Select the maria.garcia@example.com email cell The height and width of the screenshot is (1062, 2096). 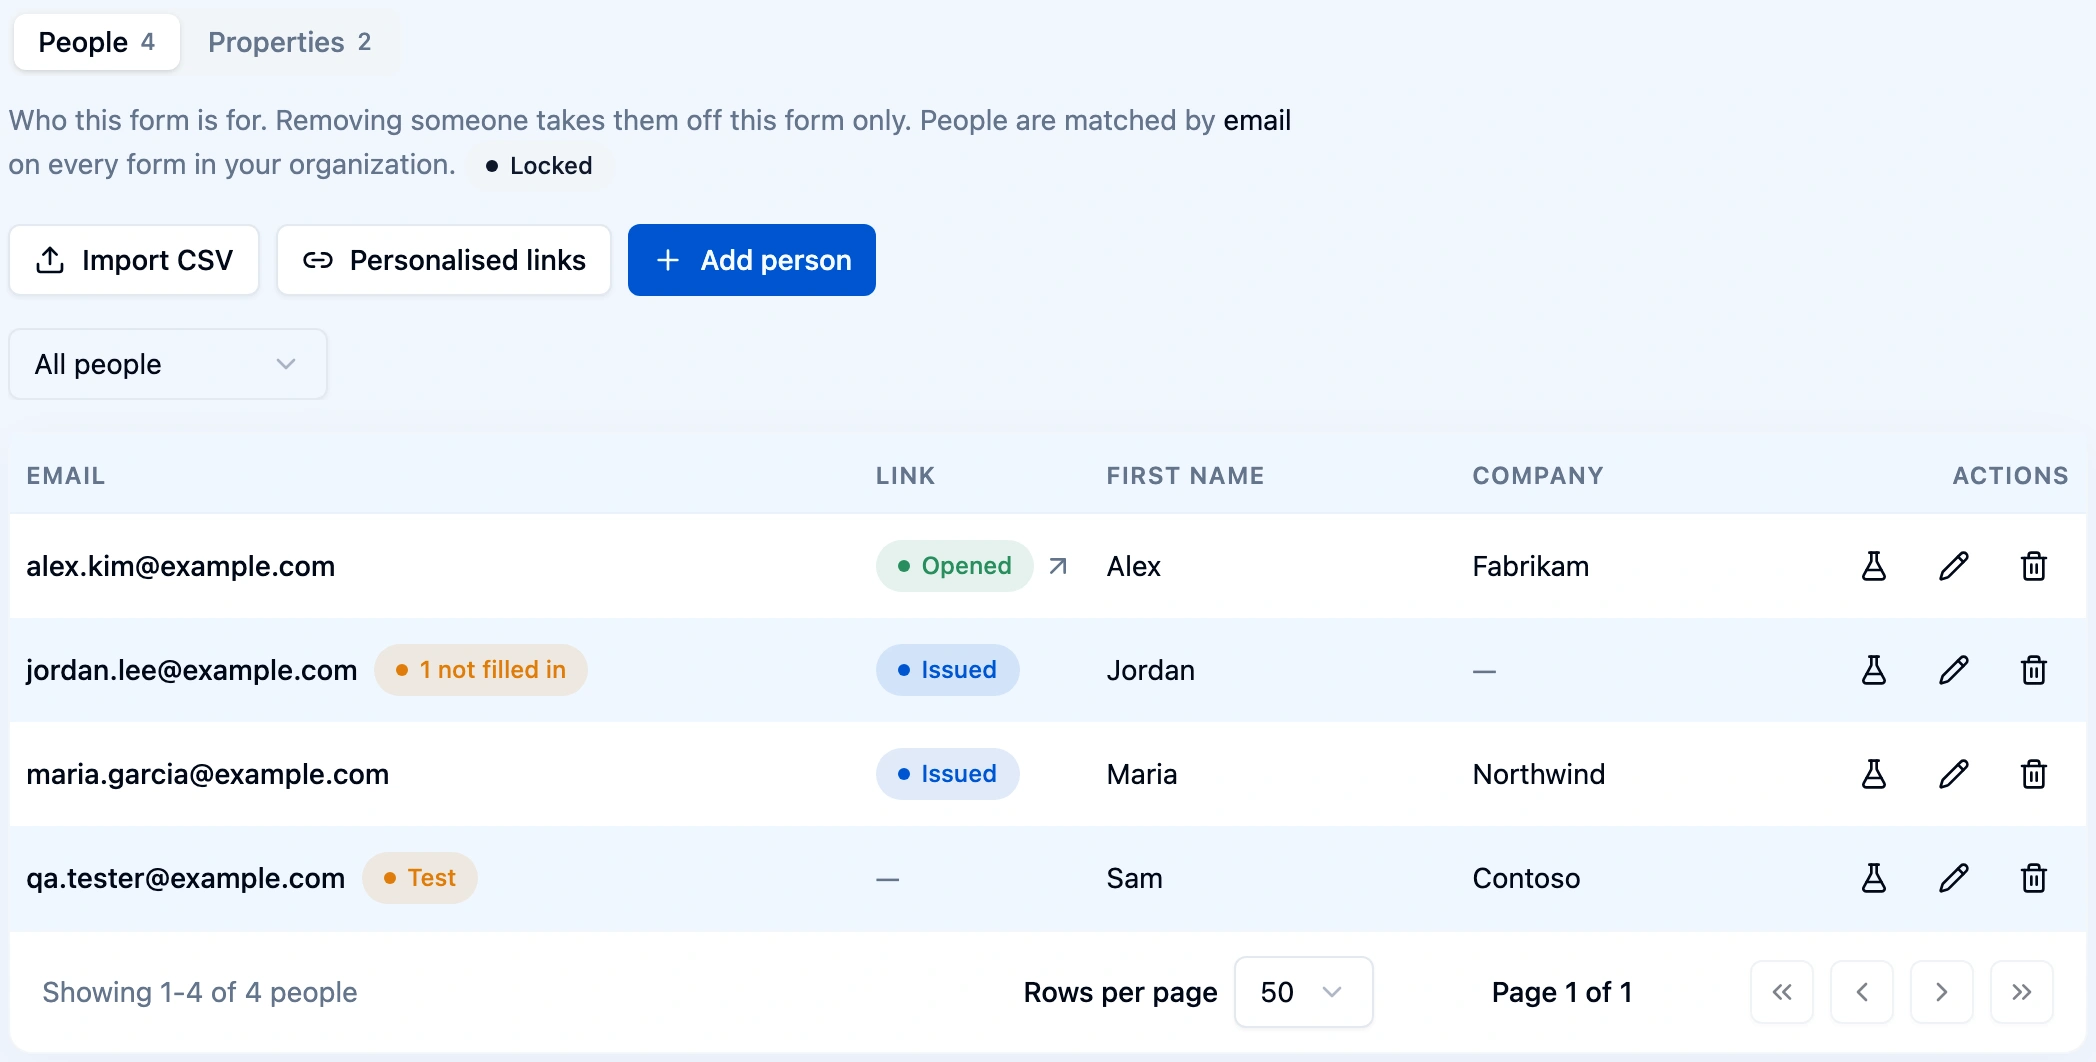(207, 774)
